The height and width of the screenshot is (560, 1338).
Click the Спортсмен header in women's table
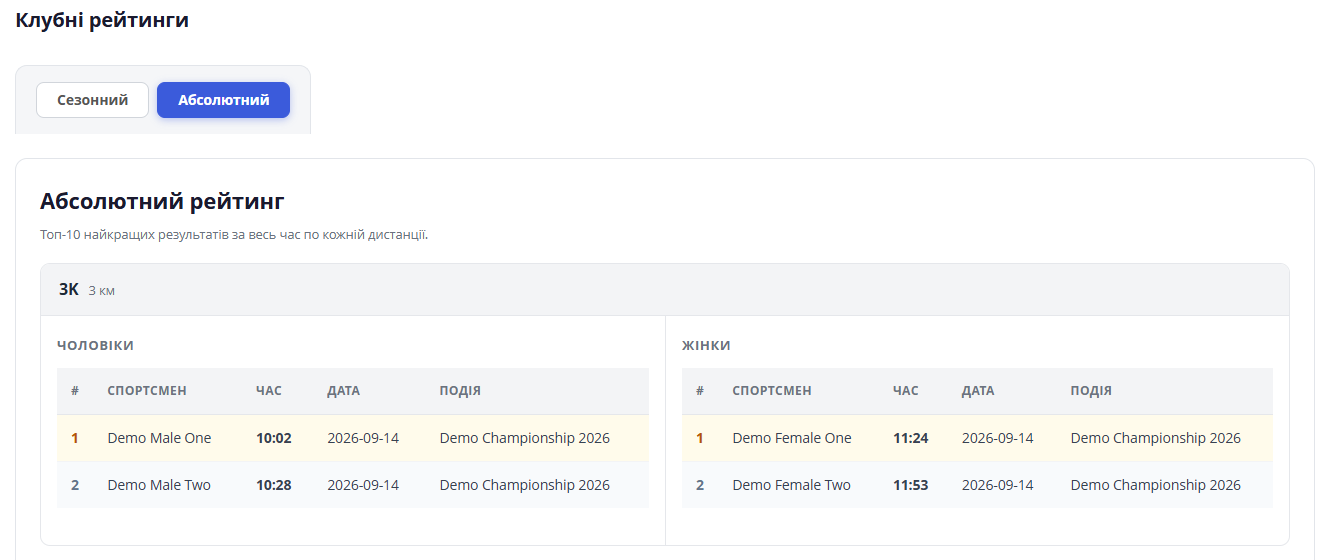point(772,391)
